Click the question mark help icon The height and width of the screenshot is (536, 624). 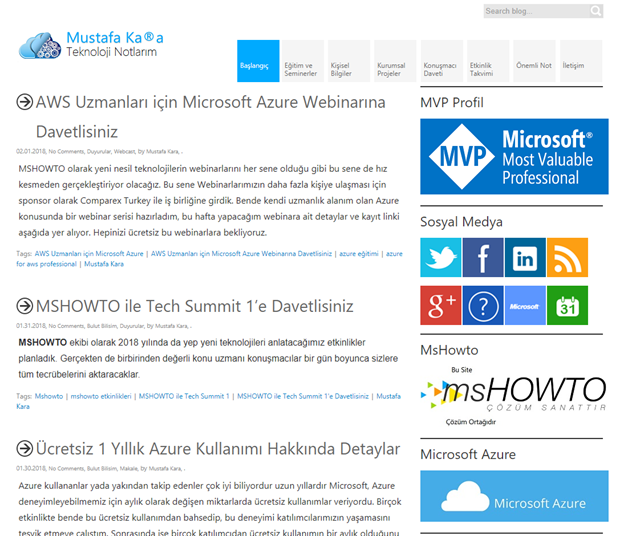483,305
